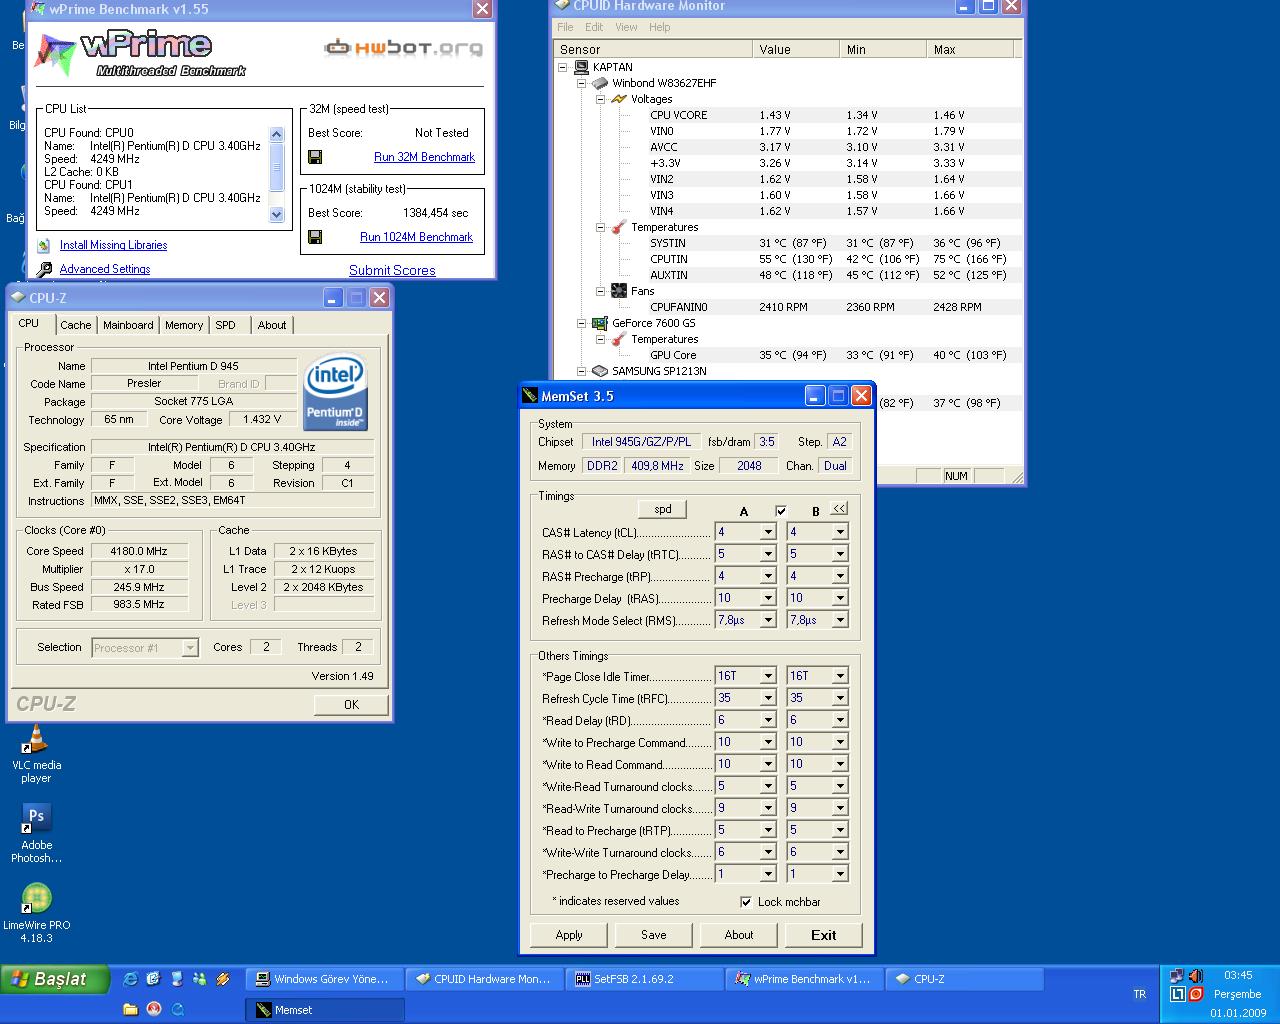1280x1024 pixels.
Task: Open the View menu in Hardware Monitor
Action: pyautogui.click(x=626, y=27)
